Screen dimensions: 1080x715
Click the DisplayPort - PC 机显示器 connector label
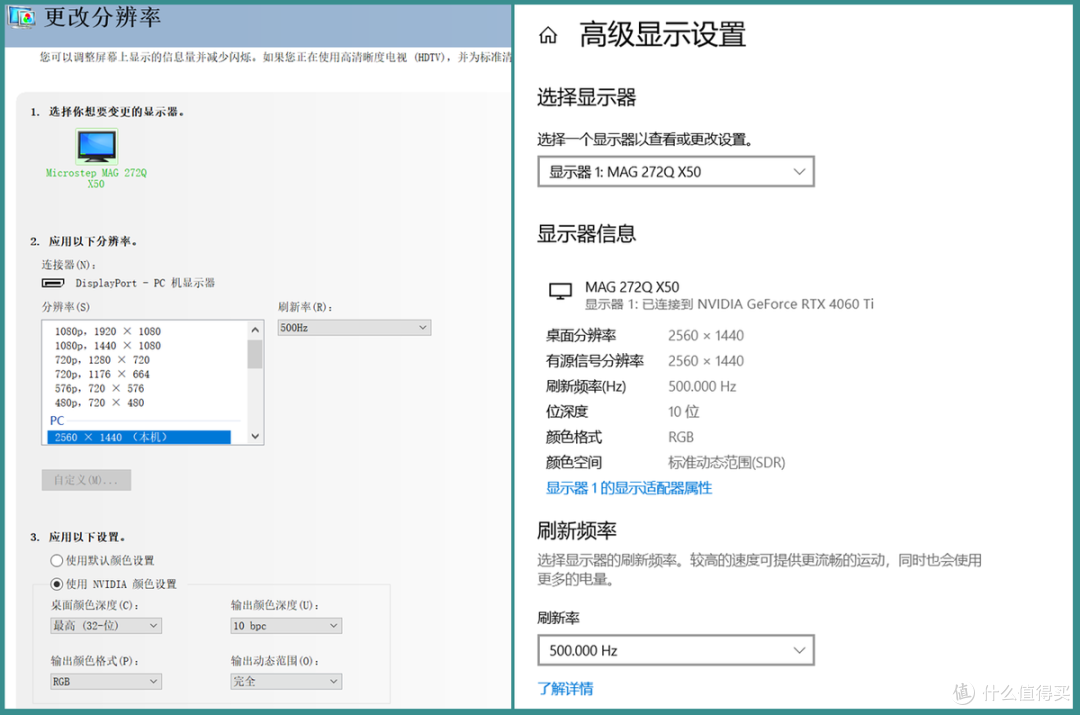pyautogui.click(x=145, y=283)
